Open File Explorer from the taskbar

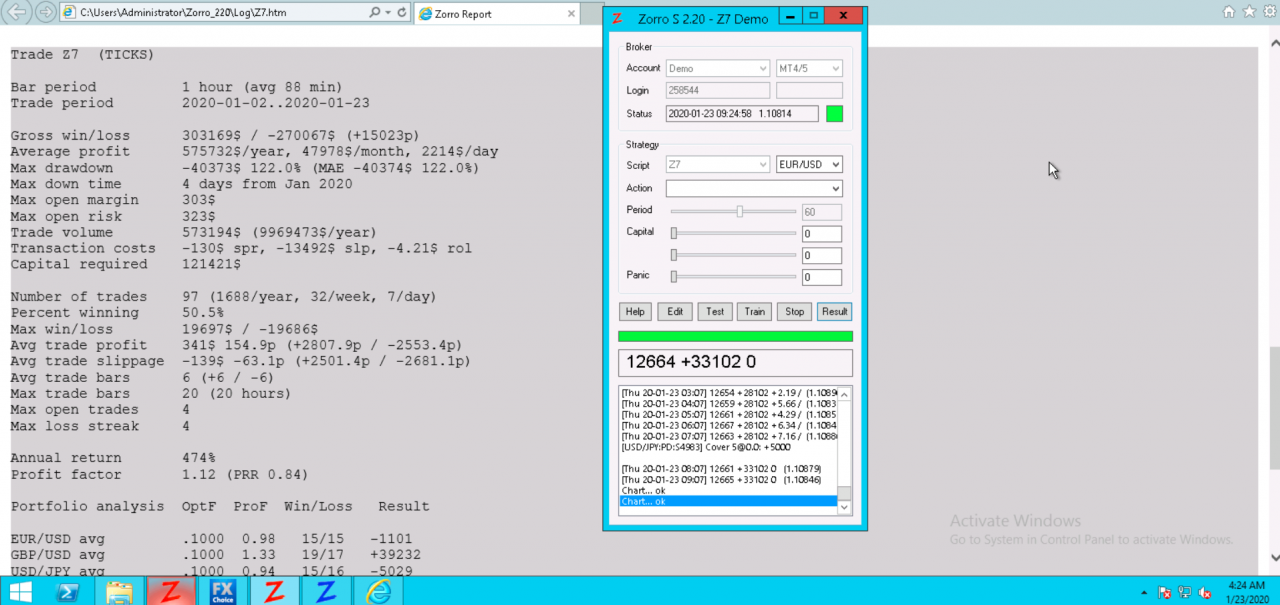pos(119,591)
